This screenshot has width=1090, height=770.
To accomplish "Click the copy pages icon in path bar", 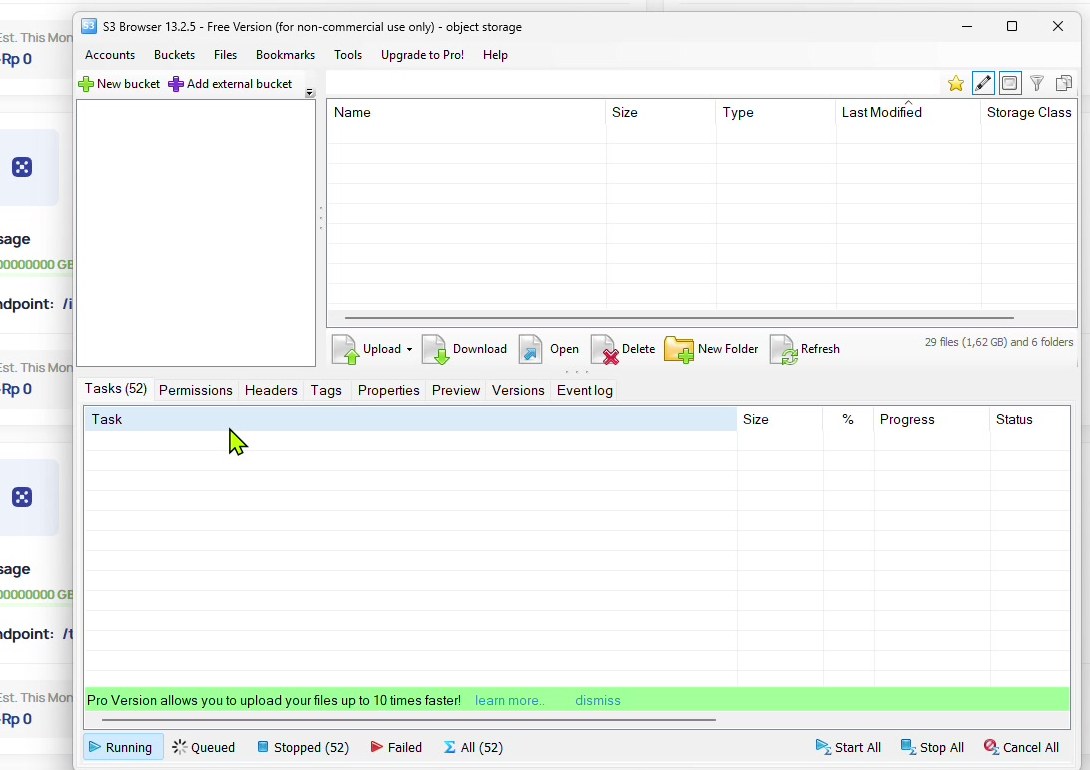I will 1064,83.
